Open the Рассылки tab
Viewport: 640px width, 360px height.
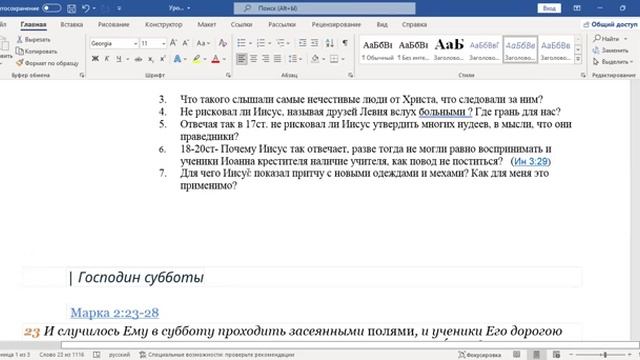coord(282,24)
